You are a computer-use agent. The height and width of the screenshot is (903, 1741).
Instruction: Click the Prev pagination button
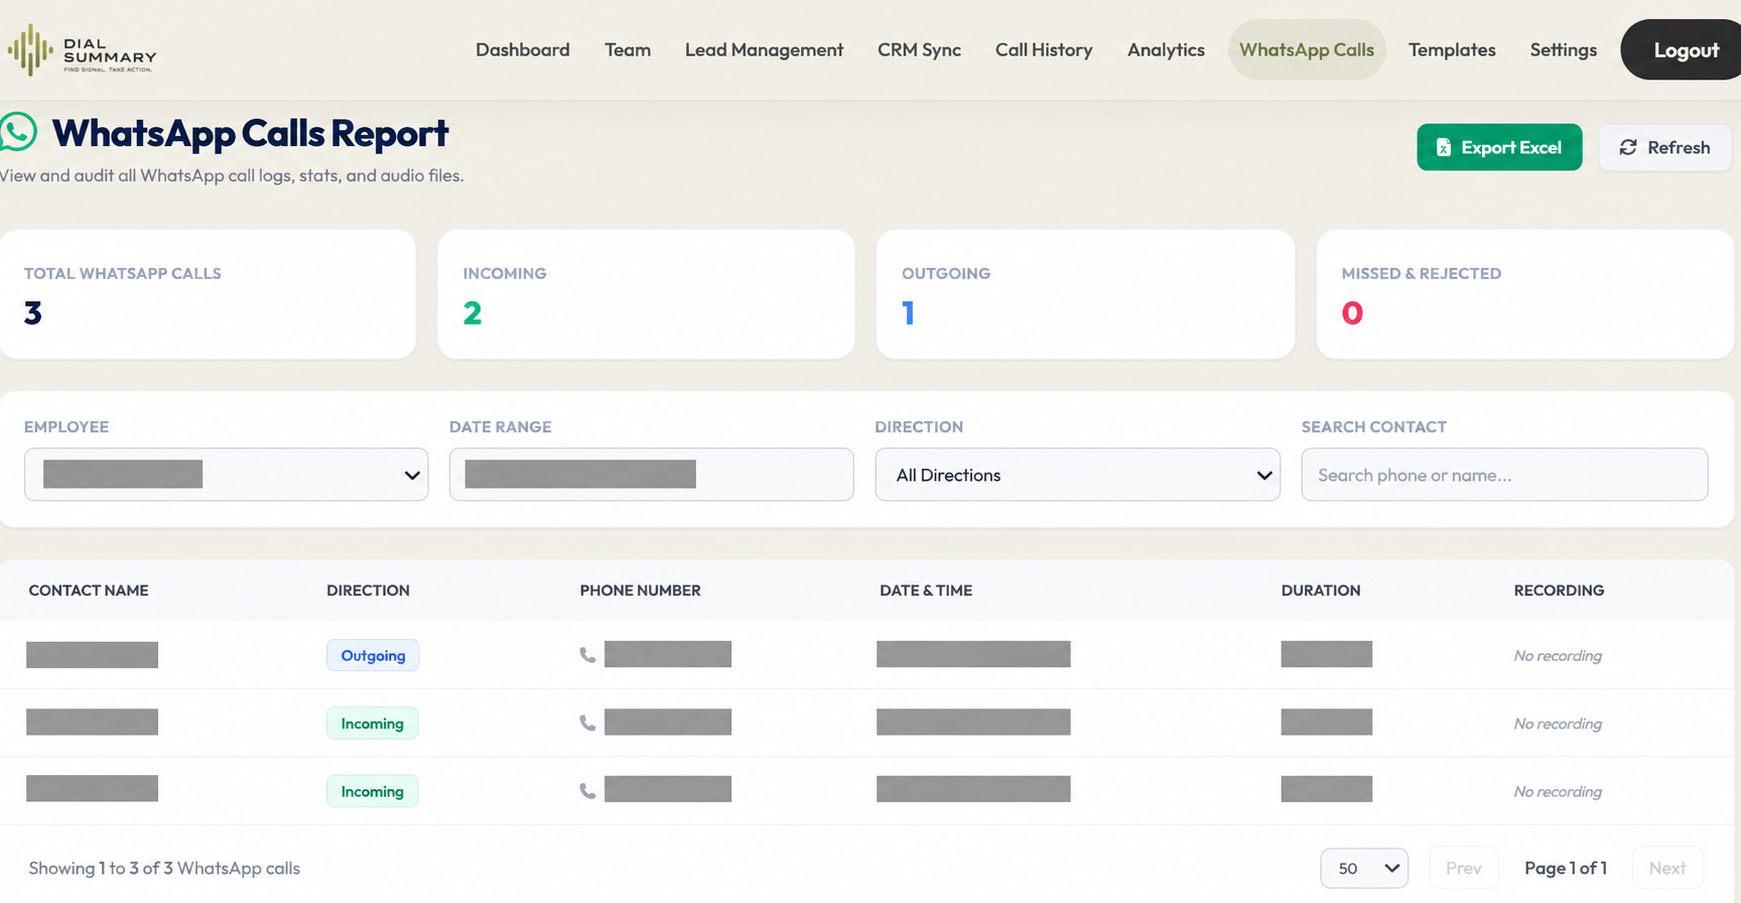point(1464,868)
